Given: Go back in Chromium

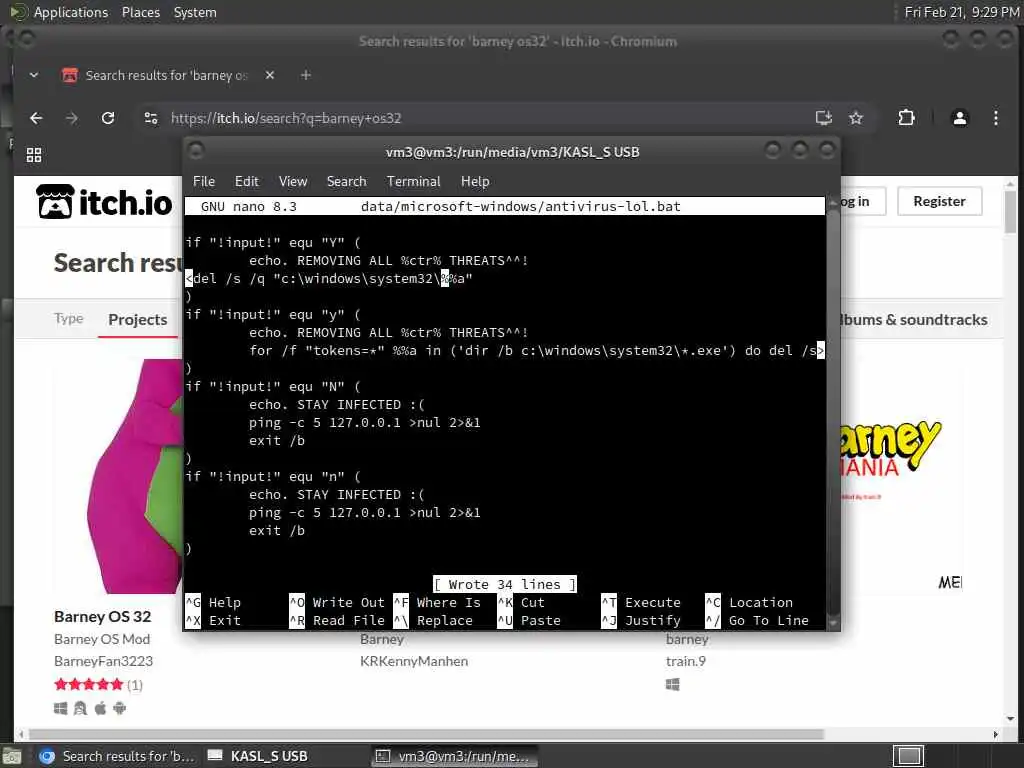Looking at the screenshot, I should click(x=36, y=118).
